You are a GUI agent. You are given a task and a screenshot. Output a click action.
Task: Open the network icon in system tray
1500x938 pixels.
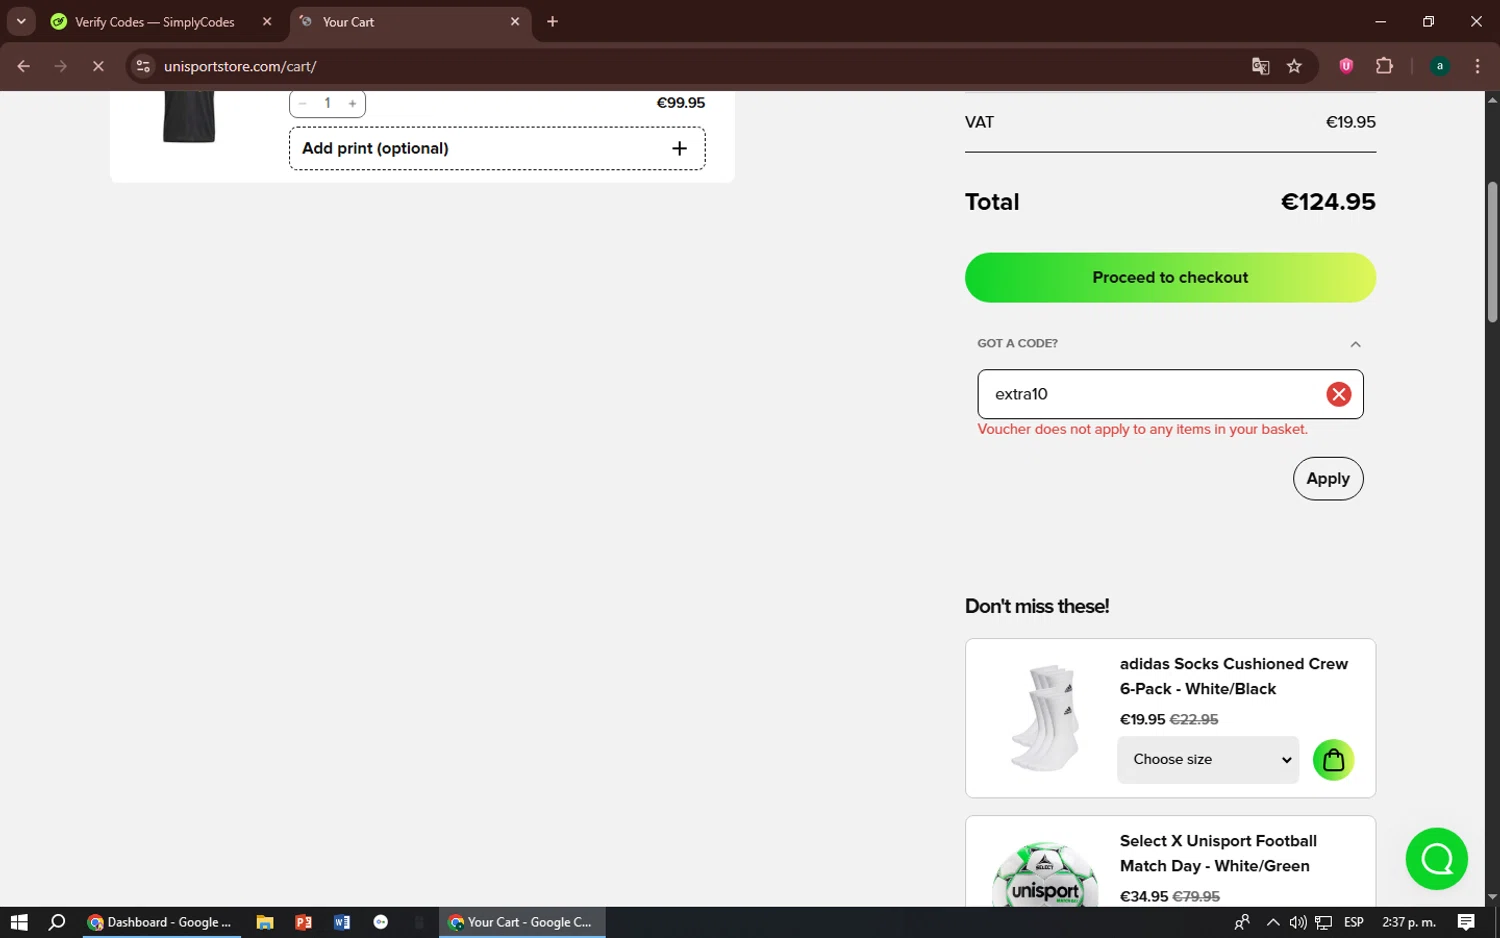tap(1323, 922)
